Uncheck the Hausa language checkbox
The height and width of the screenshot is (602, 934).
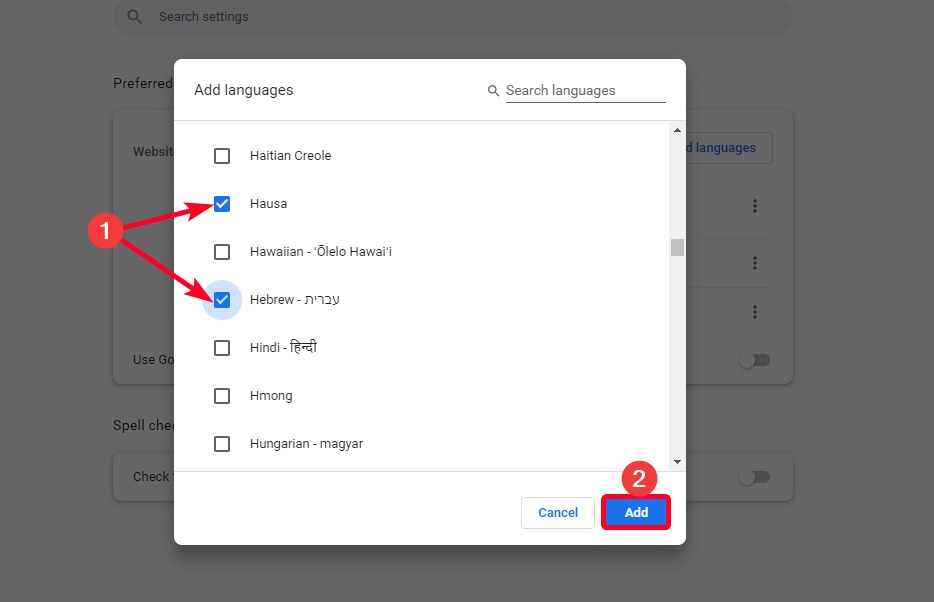point(221,203)
